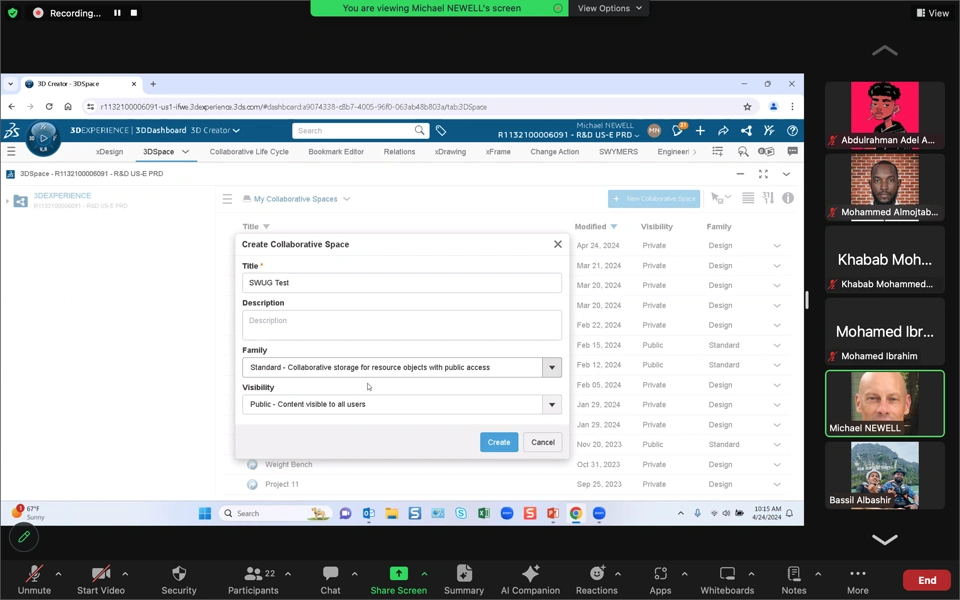The image size is (960, 600).
Task: Click the search magnifier icon in dashboard
Action: point(743,151)
